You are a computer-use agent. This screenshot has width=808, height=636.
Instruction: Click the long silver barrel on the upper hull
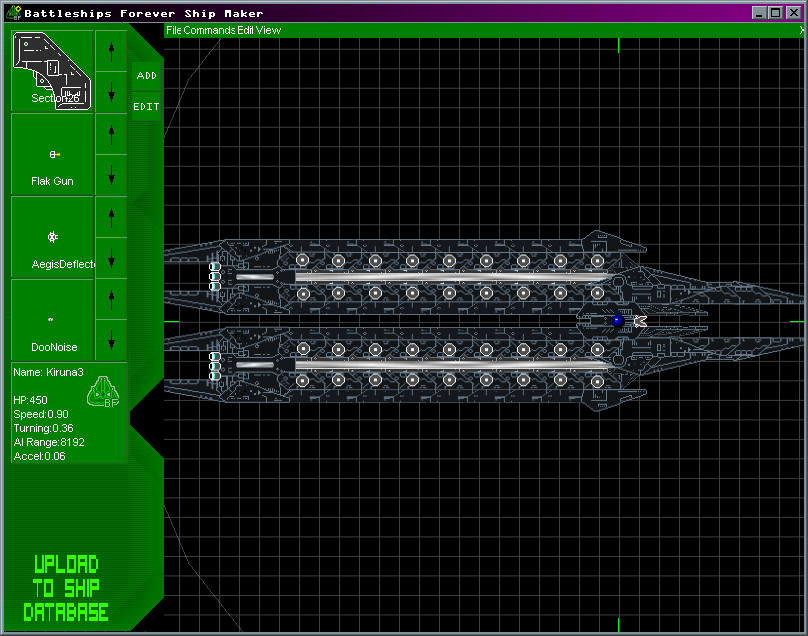(452, 277)
